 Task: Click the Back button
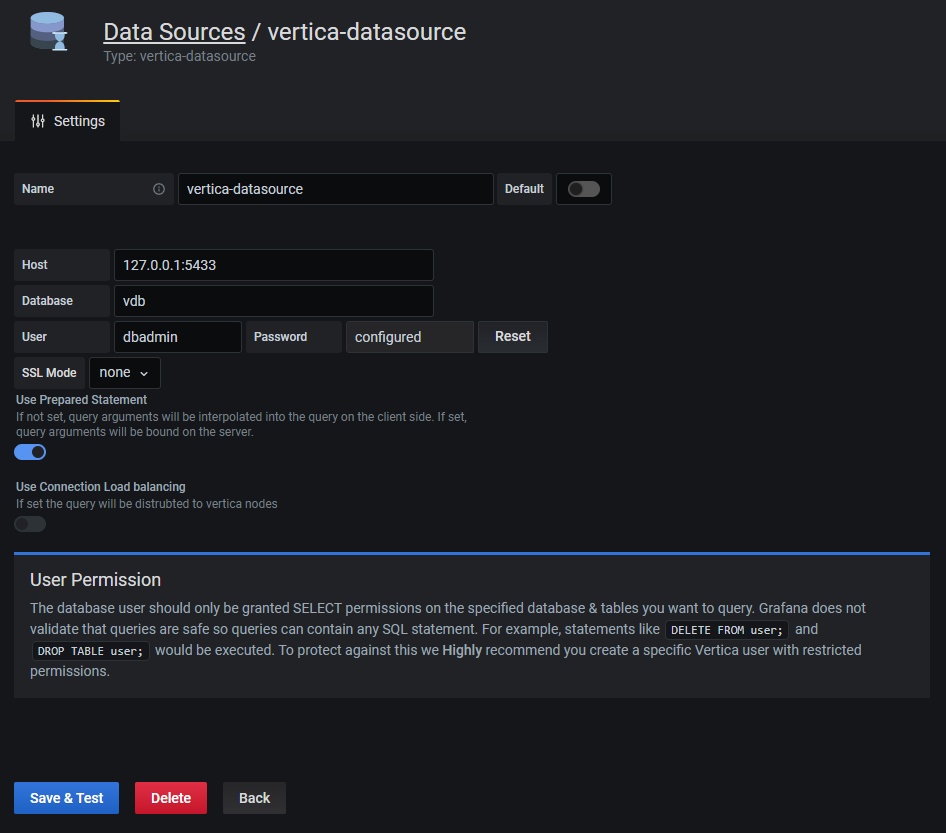254,798
